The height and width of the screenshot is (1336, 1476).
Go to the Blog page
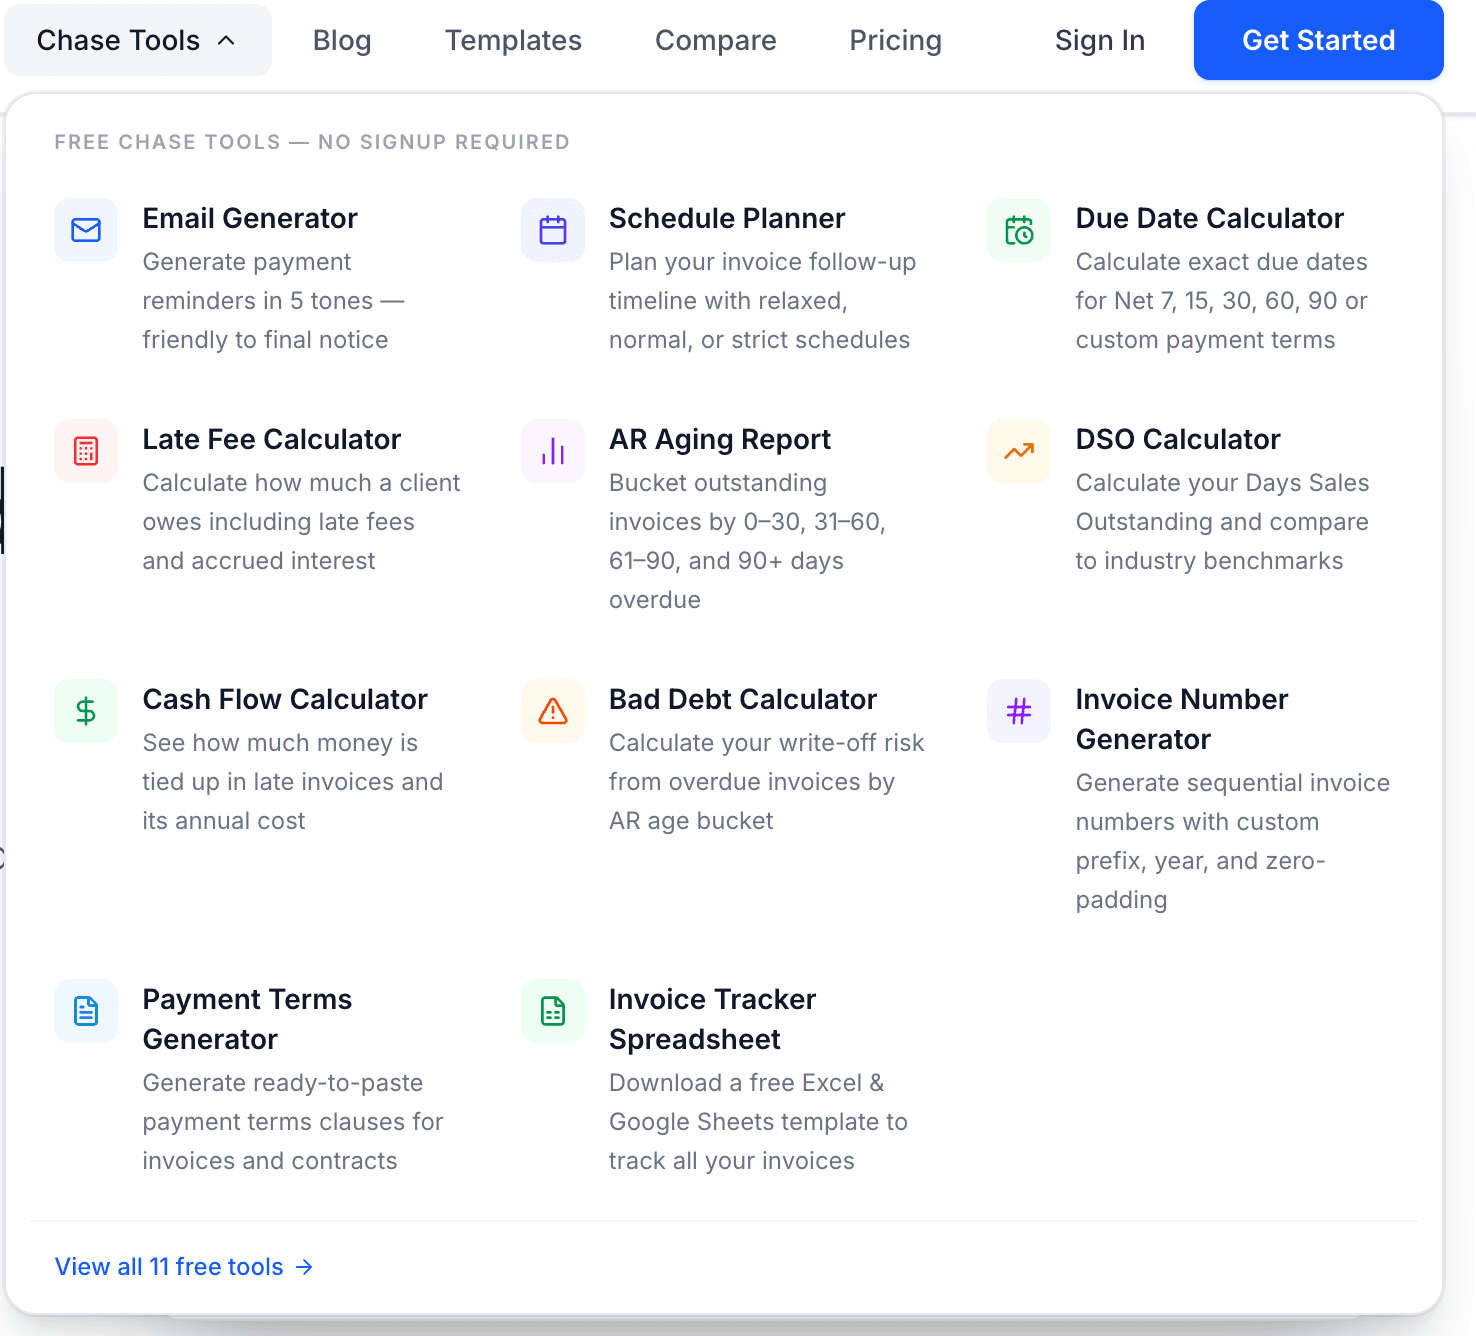click(x=342, y=40)
